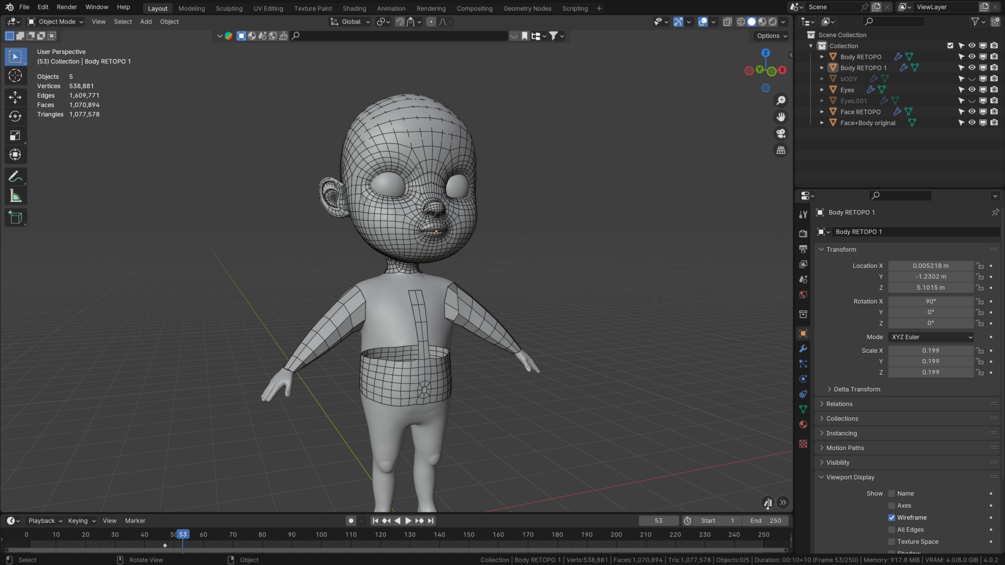Screen dimensions: 1005x565
Task: Open the viewport Add menu
Action: click(x=146, y=22)
